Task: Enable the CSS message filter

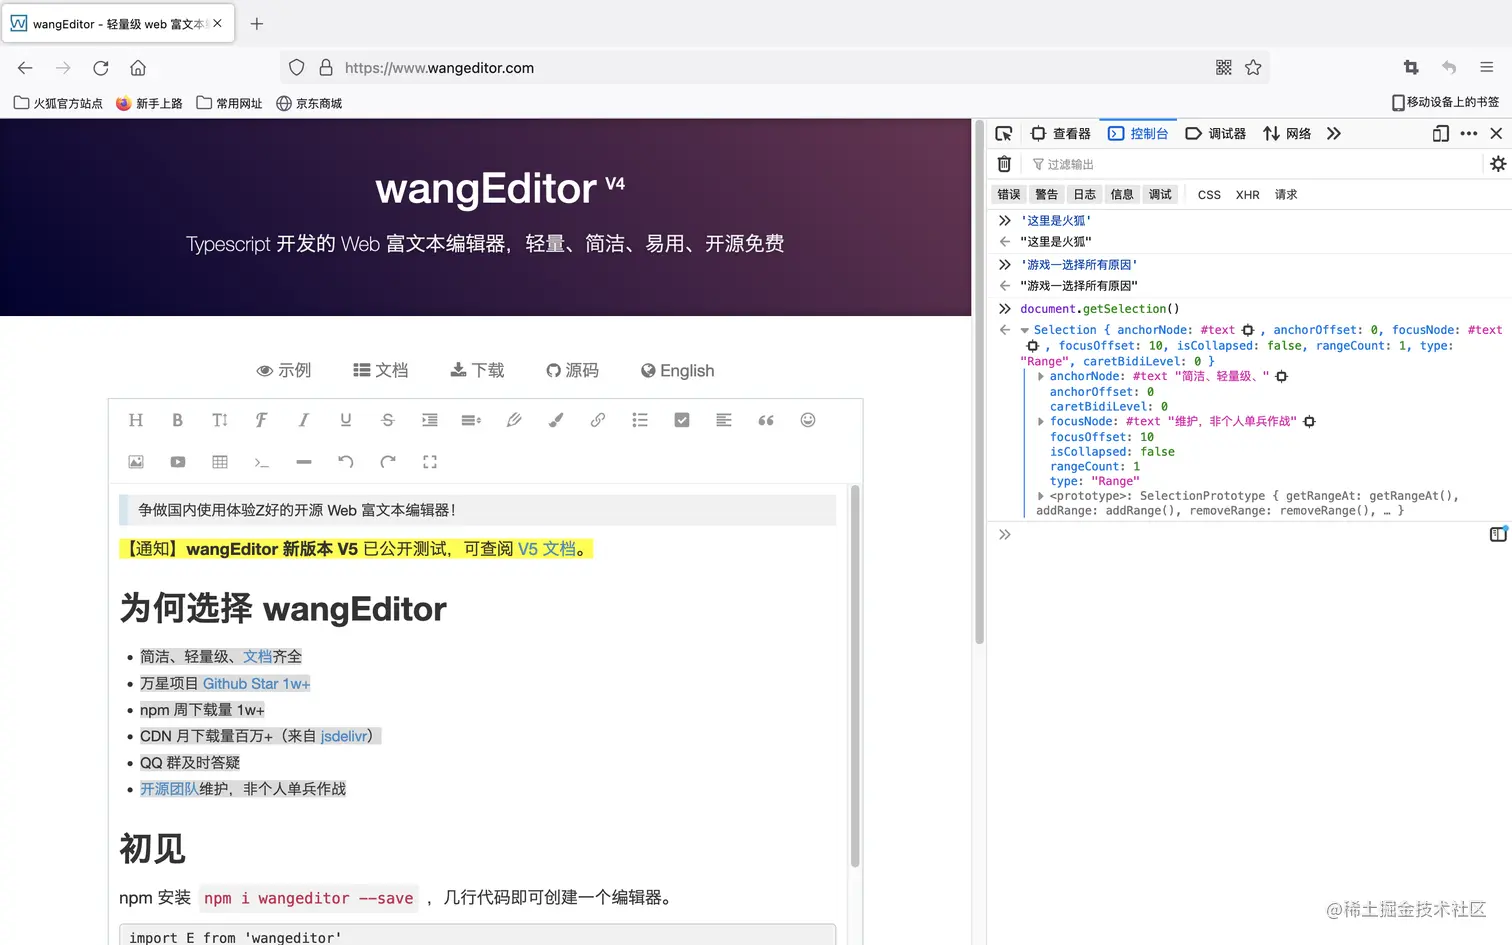Action: click(1208, 194)
